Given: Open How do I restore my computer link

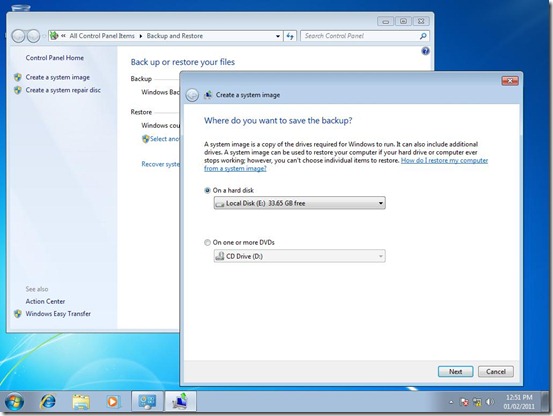Looking at the screenshot, I should coord(444,160).
